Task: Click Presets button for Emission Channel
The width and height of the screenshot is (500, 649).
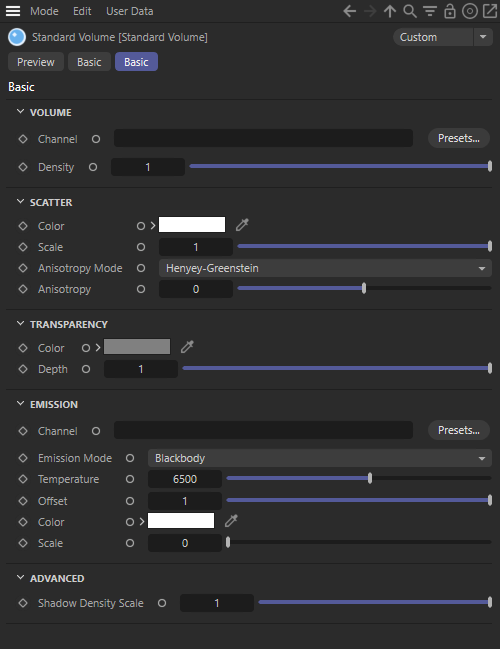Action: (x=459, y=430)
